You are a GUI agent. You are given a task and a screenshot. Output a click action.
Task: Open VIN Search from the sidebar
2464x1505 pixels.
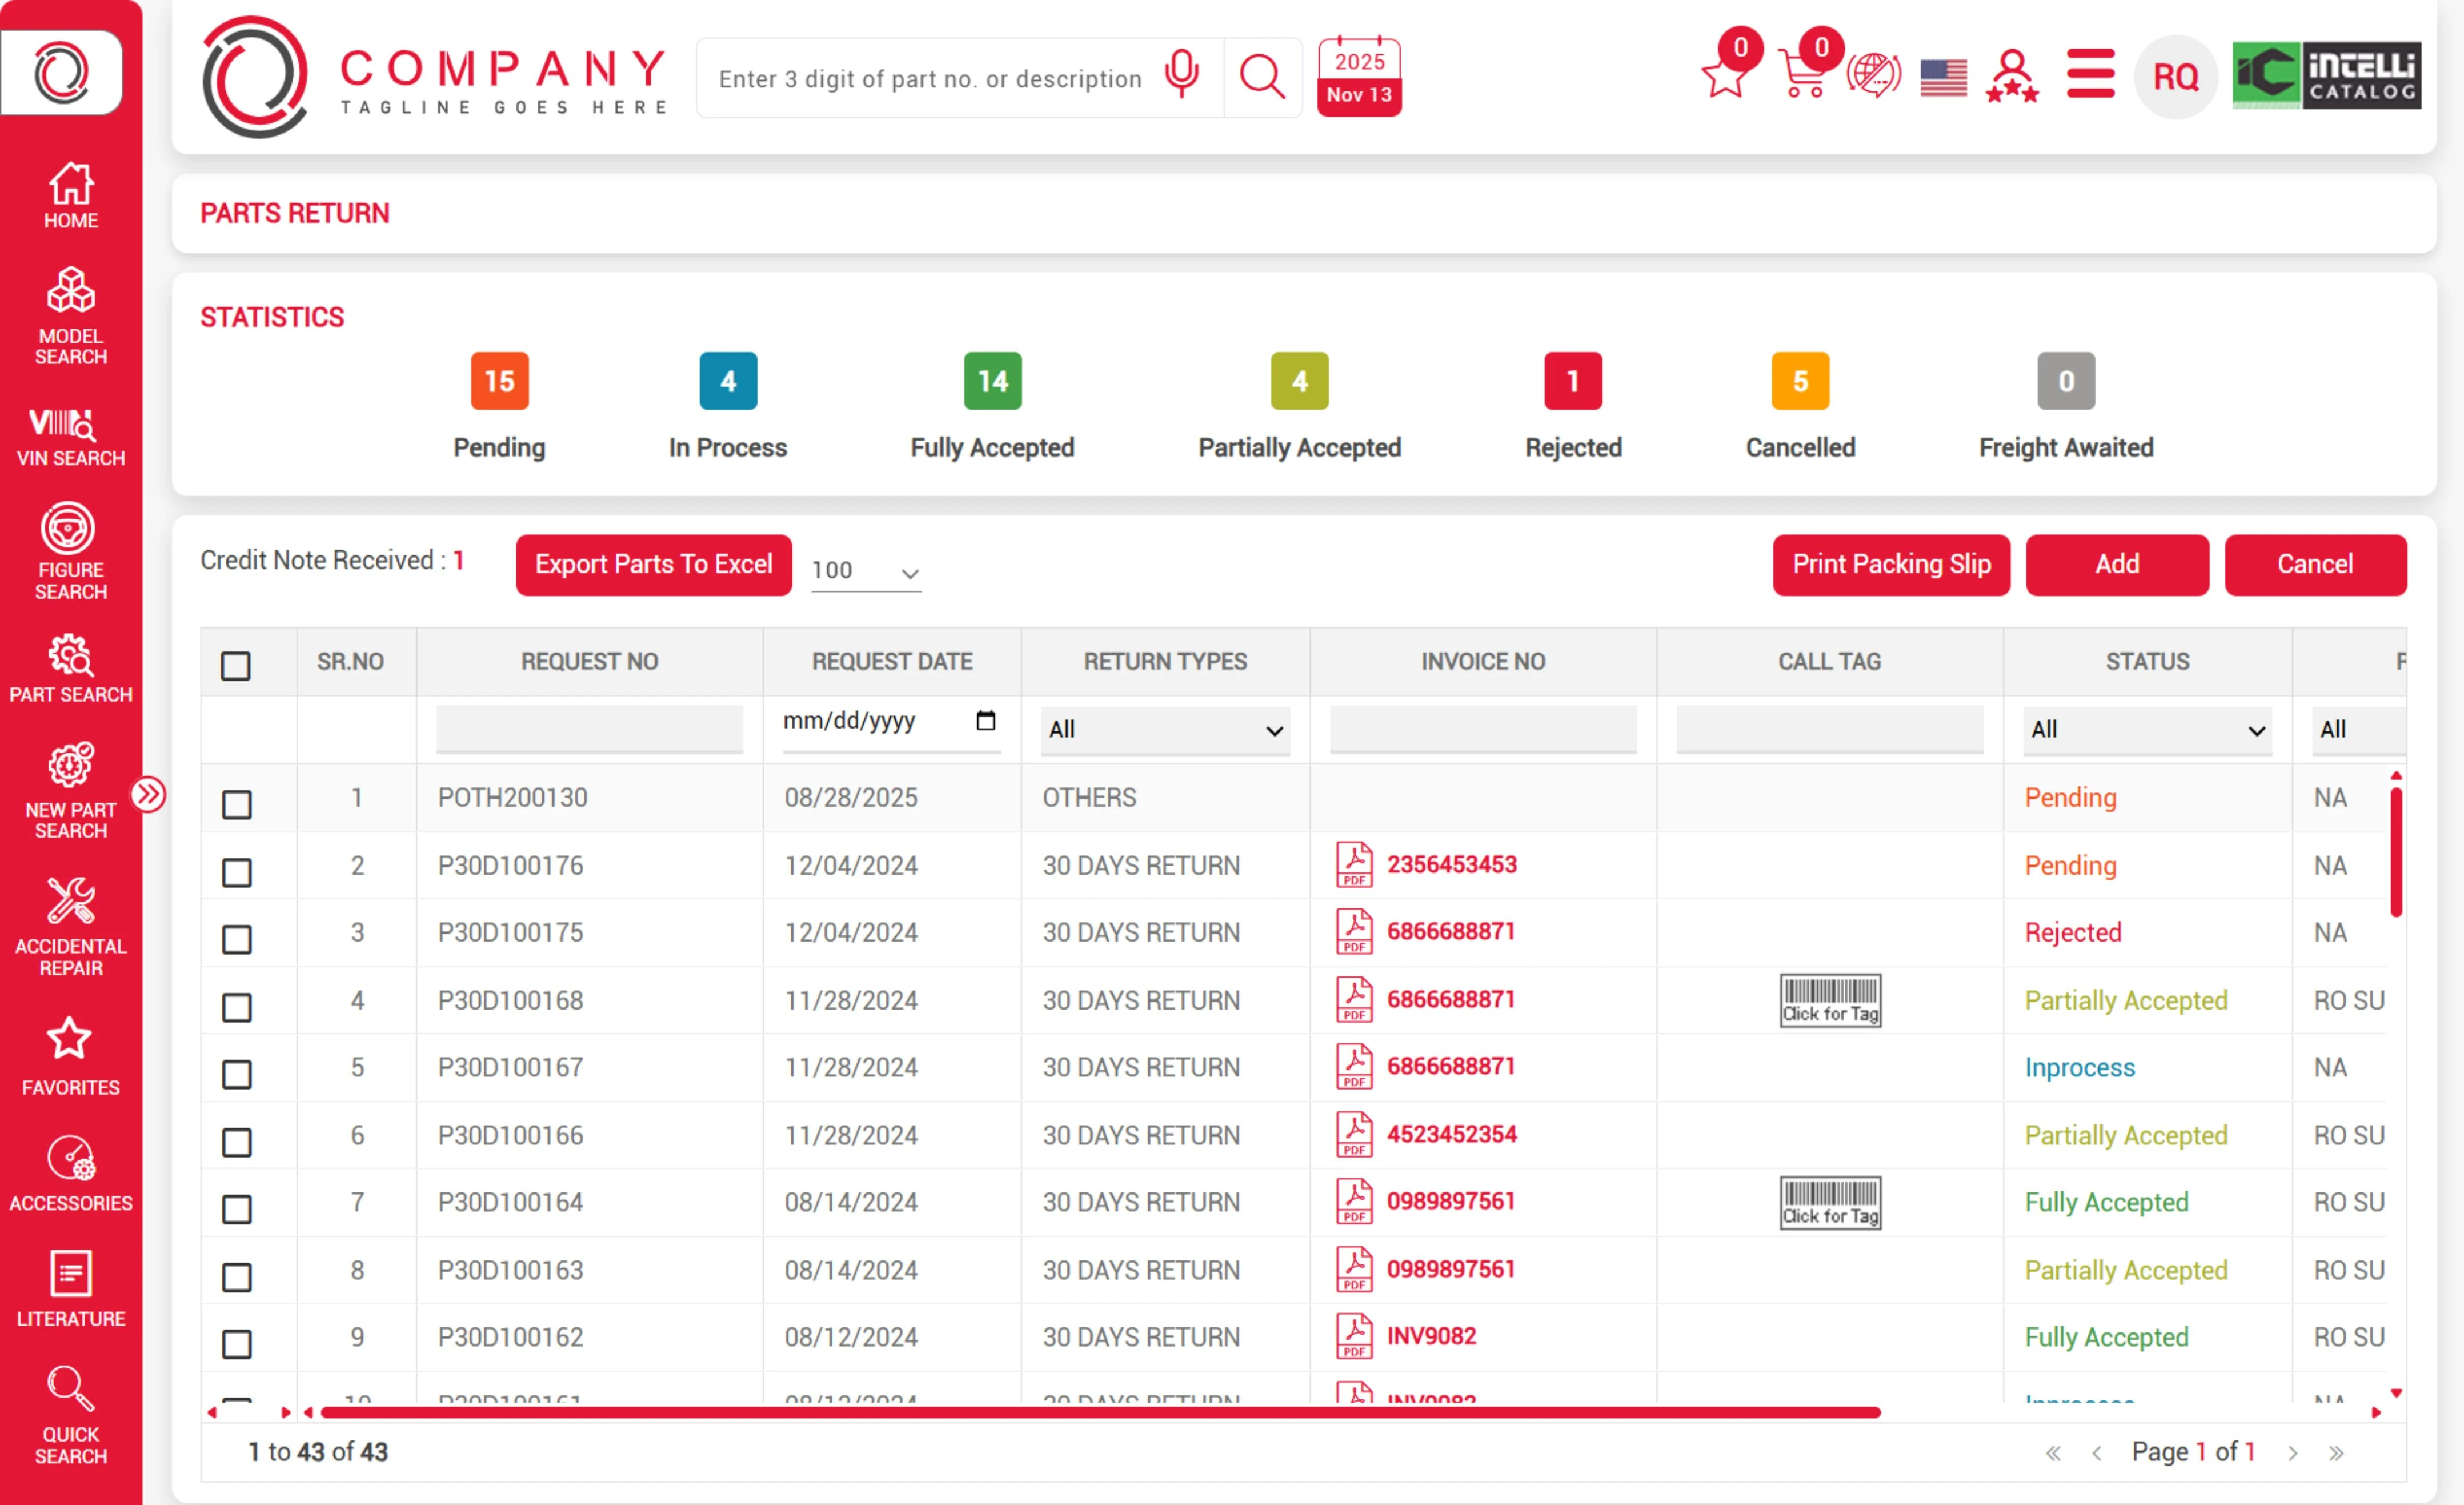(70, 437)
